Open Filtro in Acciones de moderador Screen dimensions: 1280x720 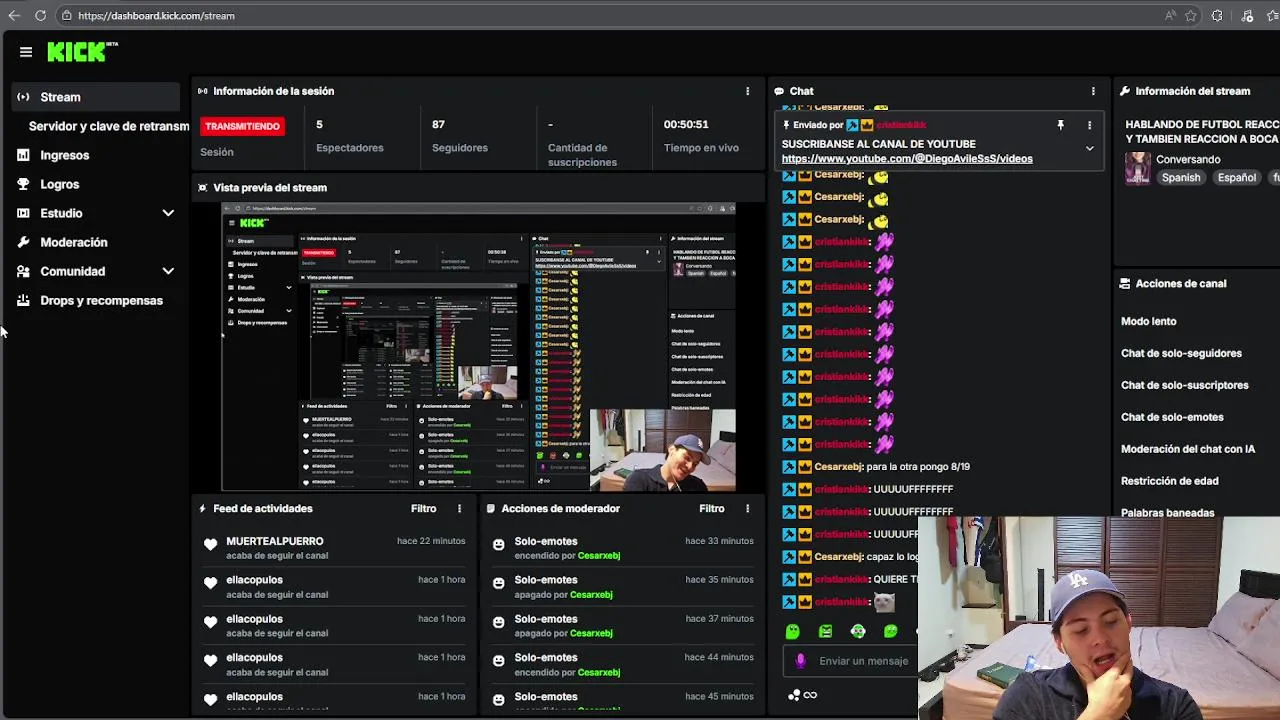coord(711,509)
